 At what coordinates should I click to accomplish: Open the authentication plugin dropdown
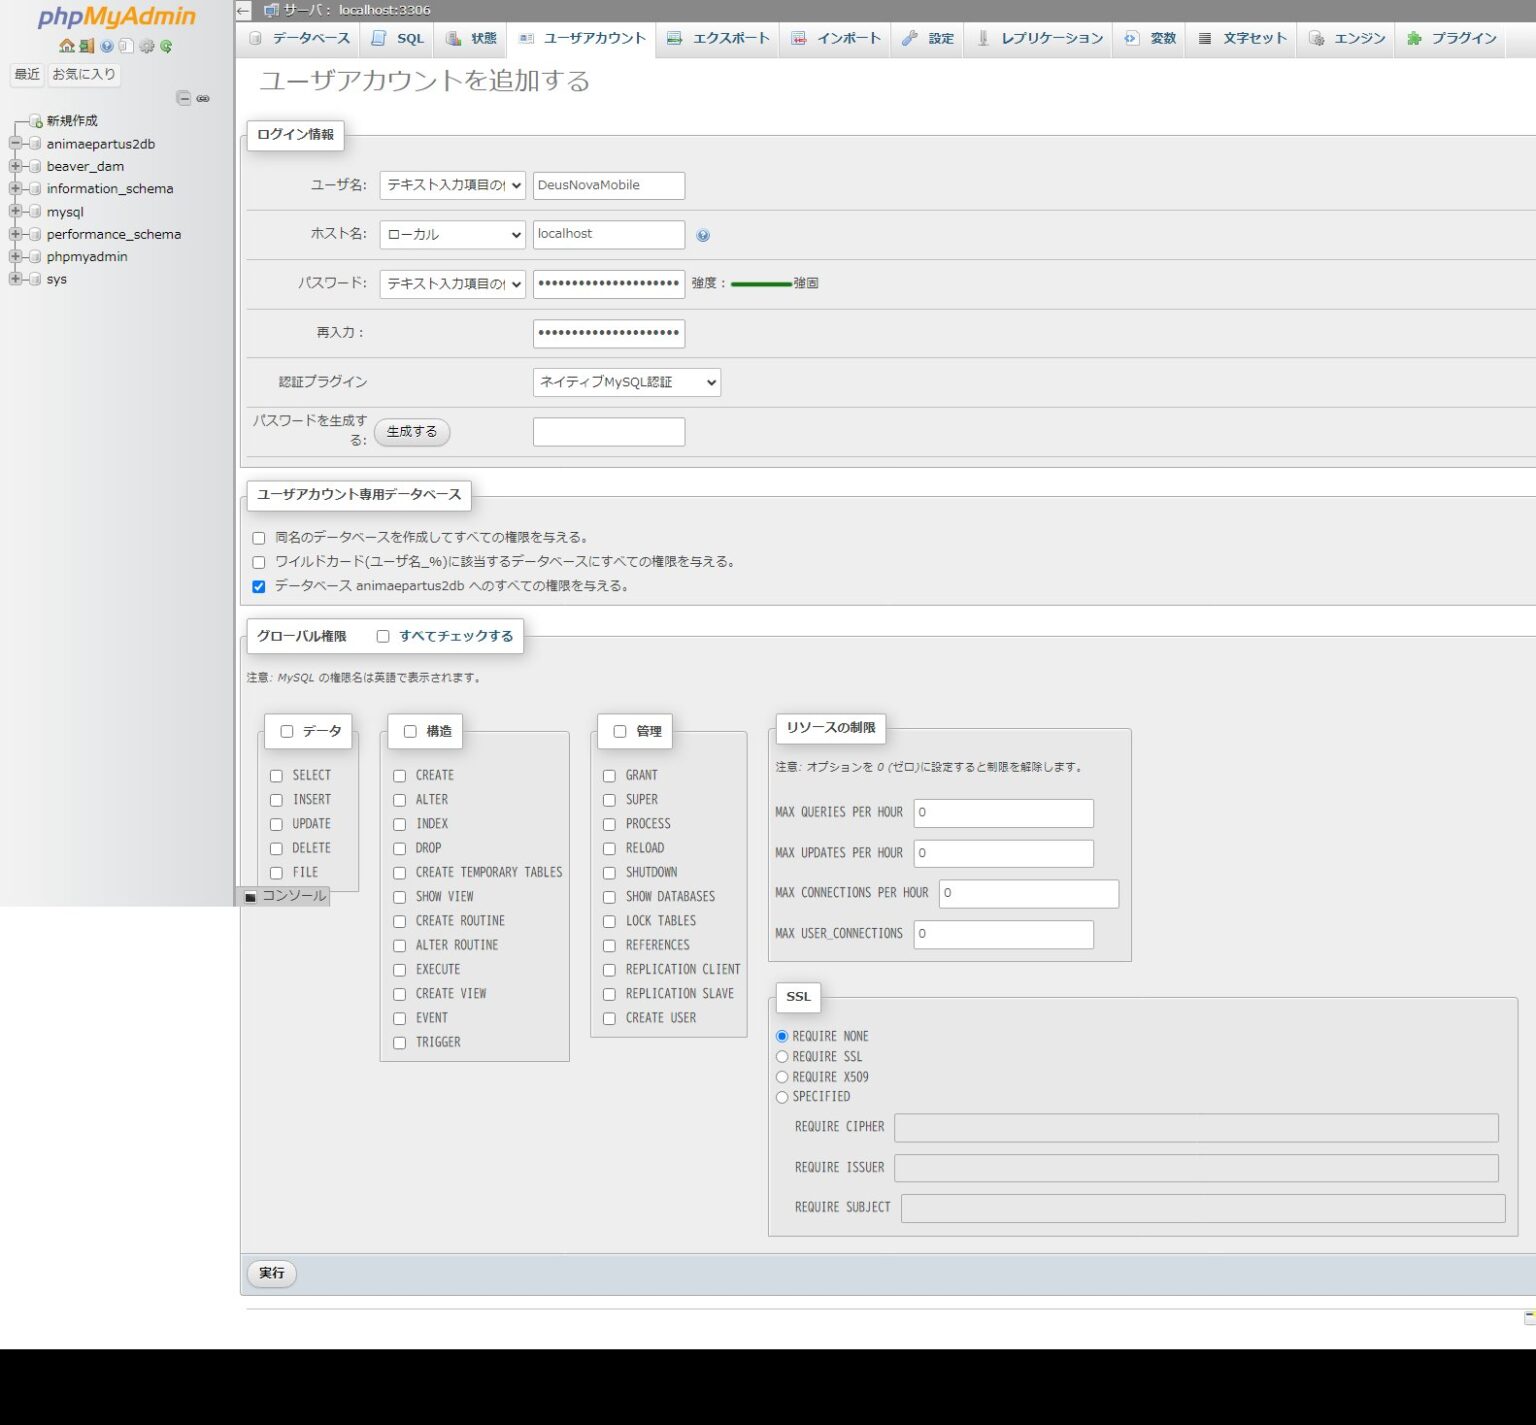pyautogui.click(x=626, y=382)
